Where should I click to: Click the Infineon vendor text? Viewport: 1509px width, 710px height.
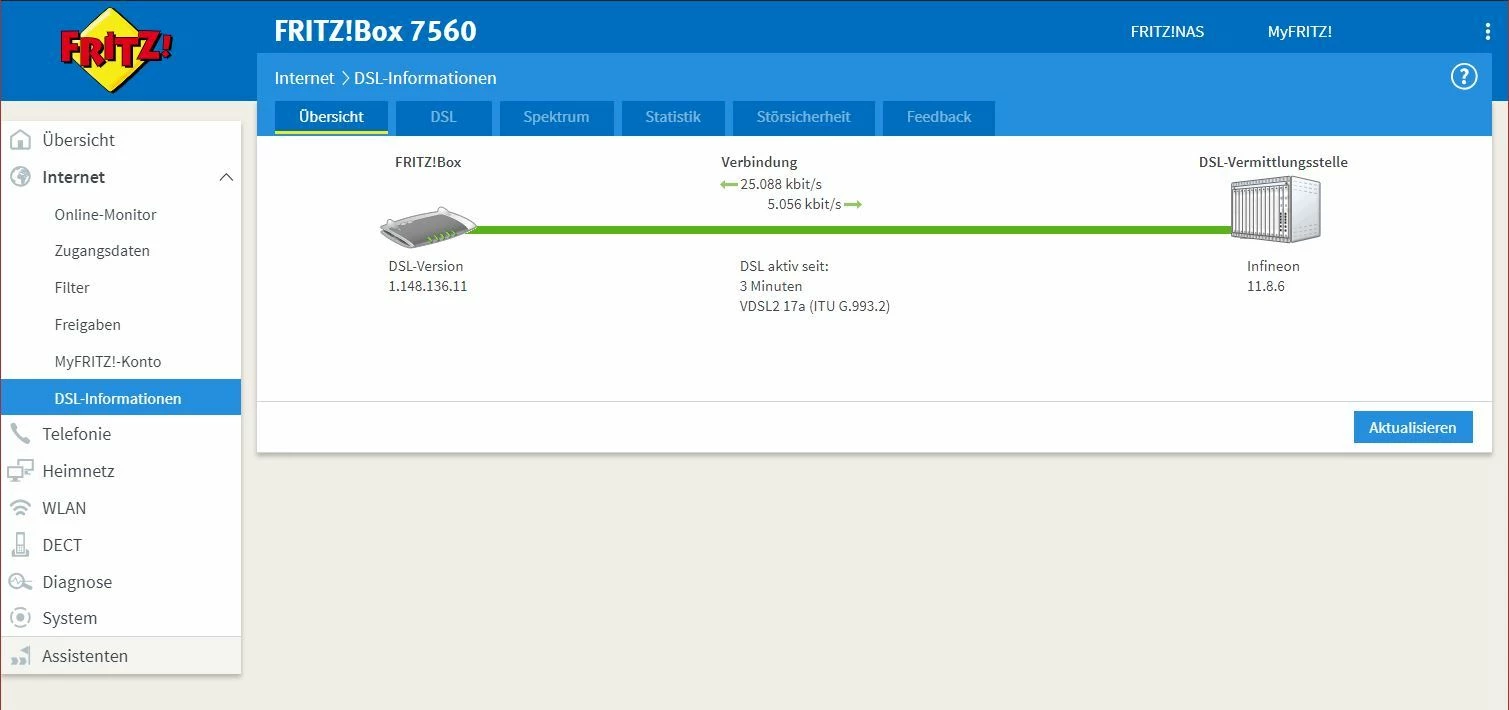pos(1273,267)
